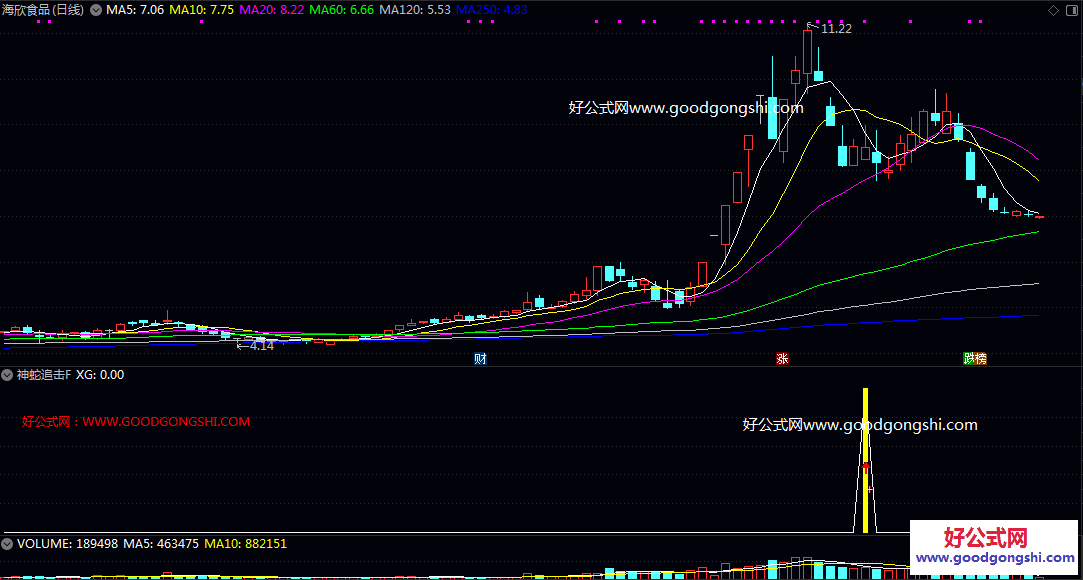Screen dimensions: 1083x580
Task: Click the diamond icon at chart top-right
Action: click(x=1053, y=10)
